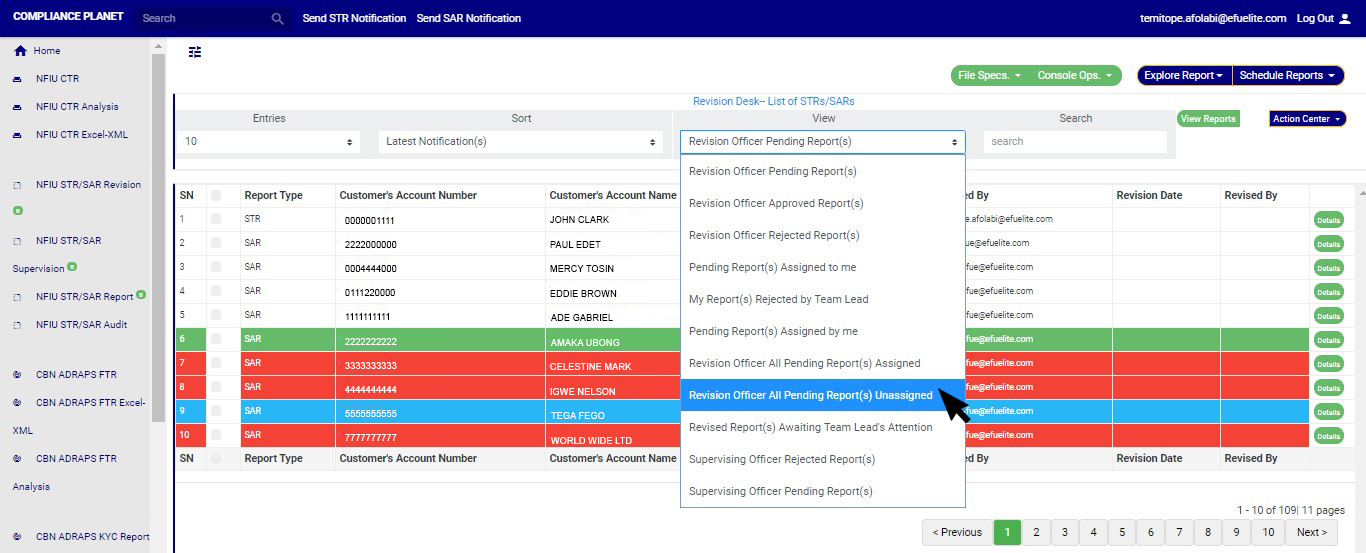
Task: Click the Home icon in sidebar
Action: coord(20,51)
